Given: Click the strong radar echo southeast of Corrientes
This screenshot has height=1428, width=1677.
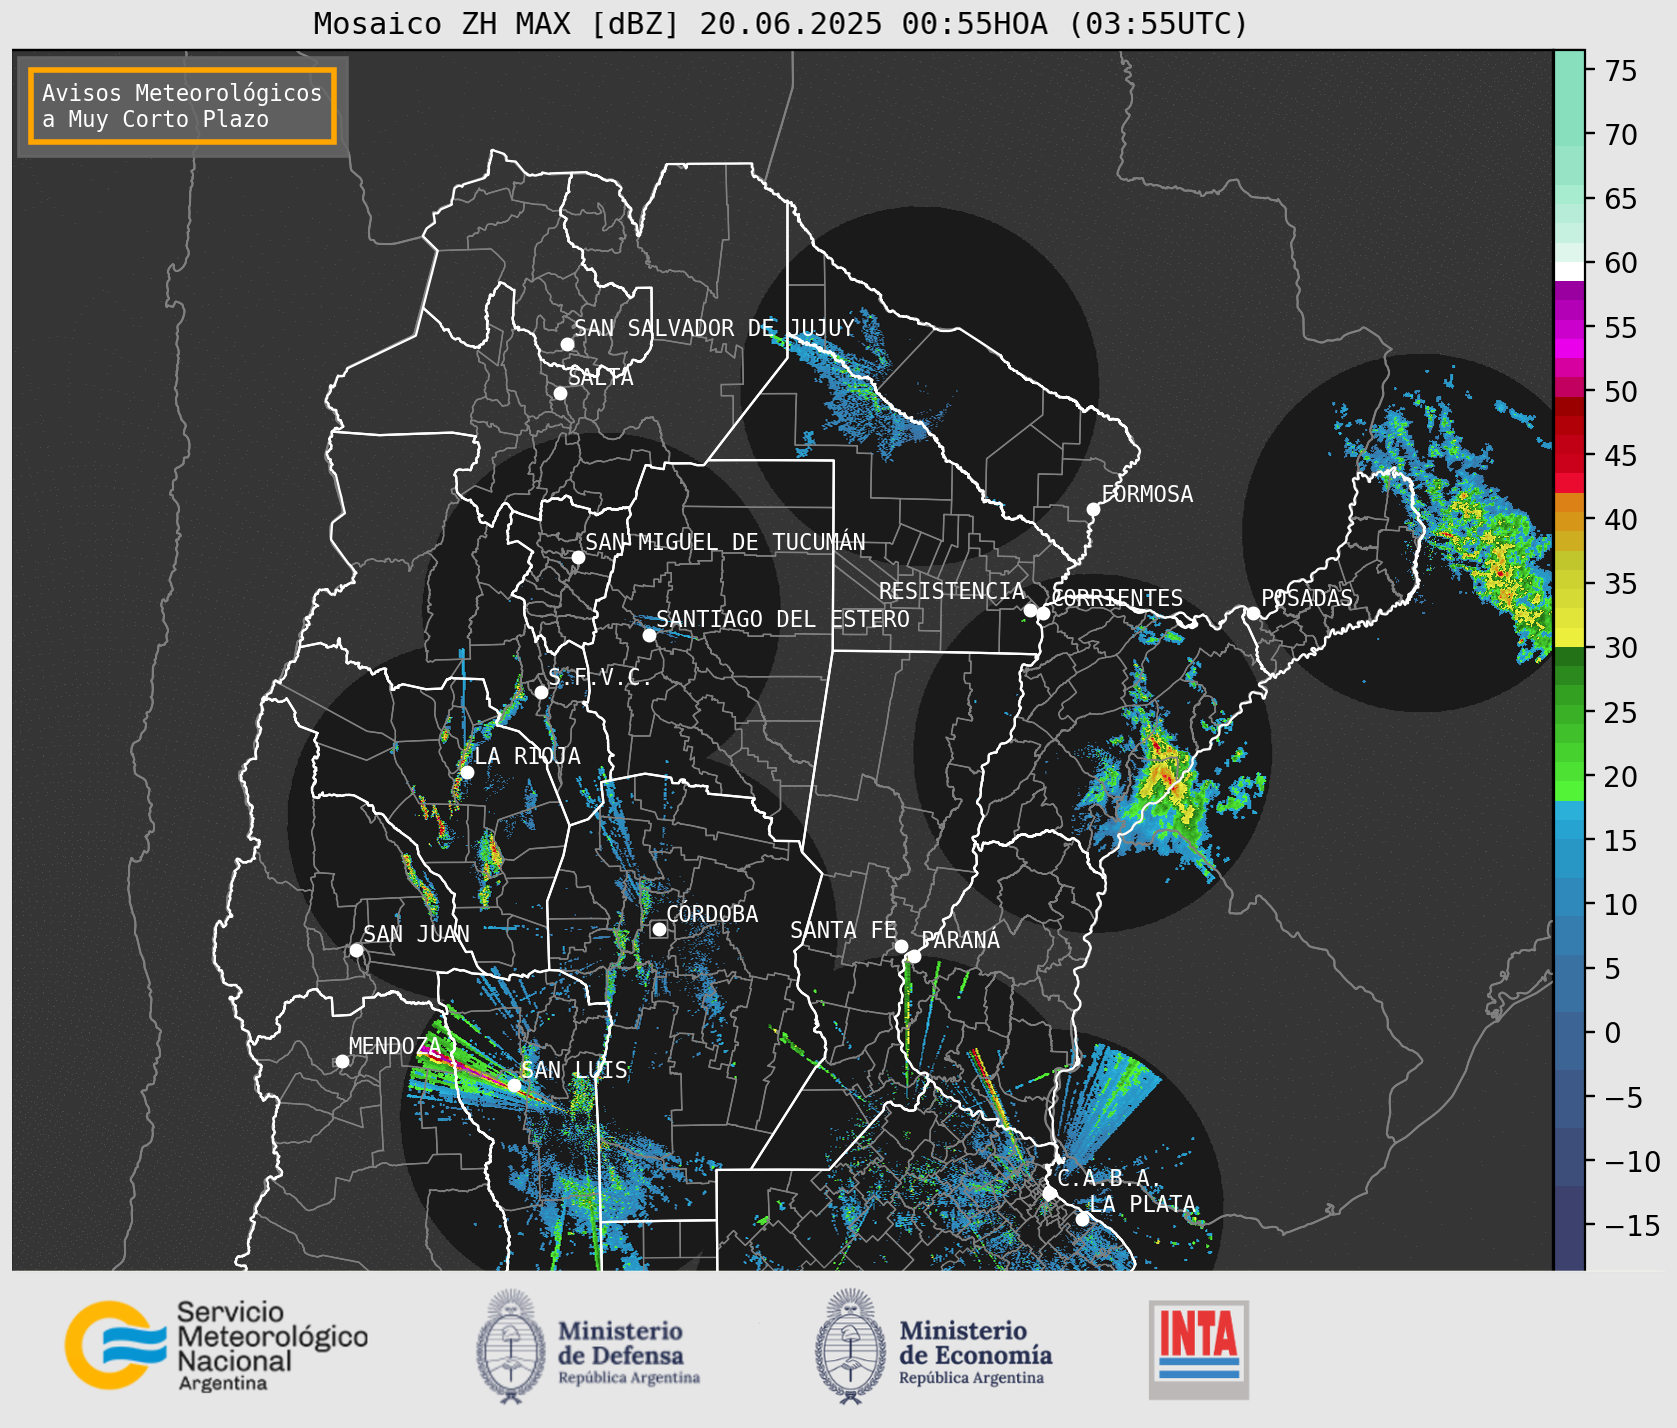Looking at the screenshot, I should point(1165,775).
